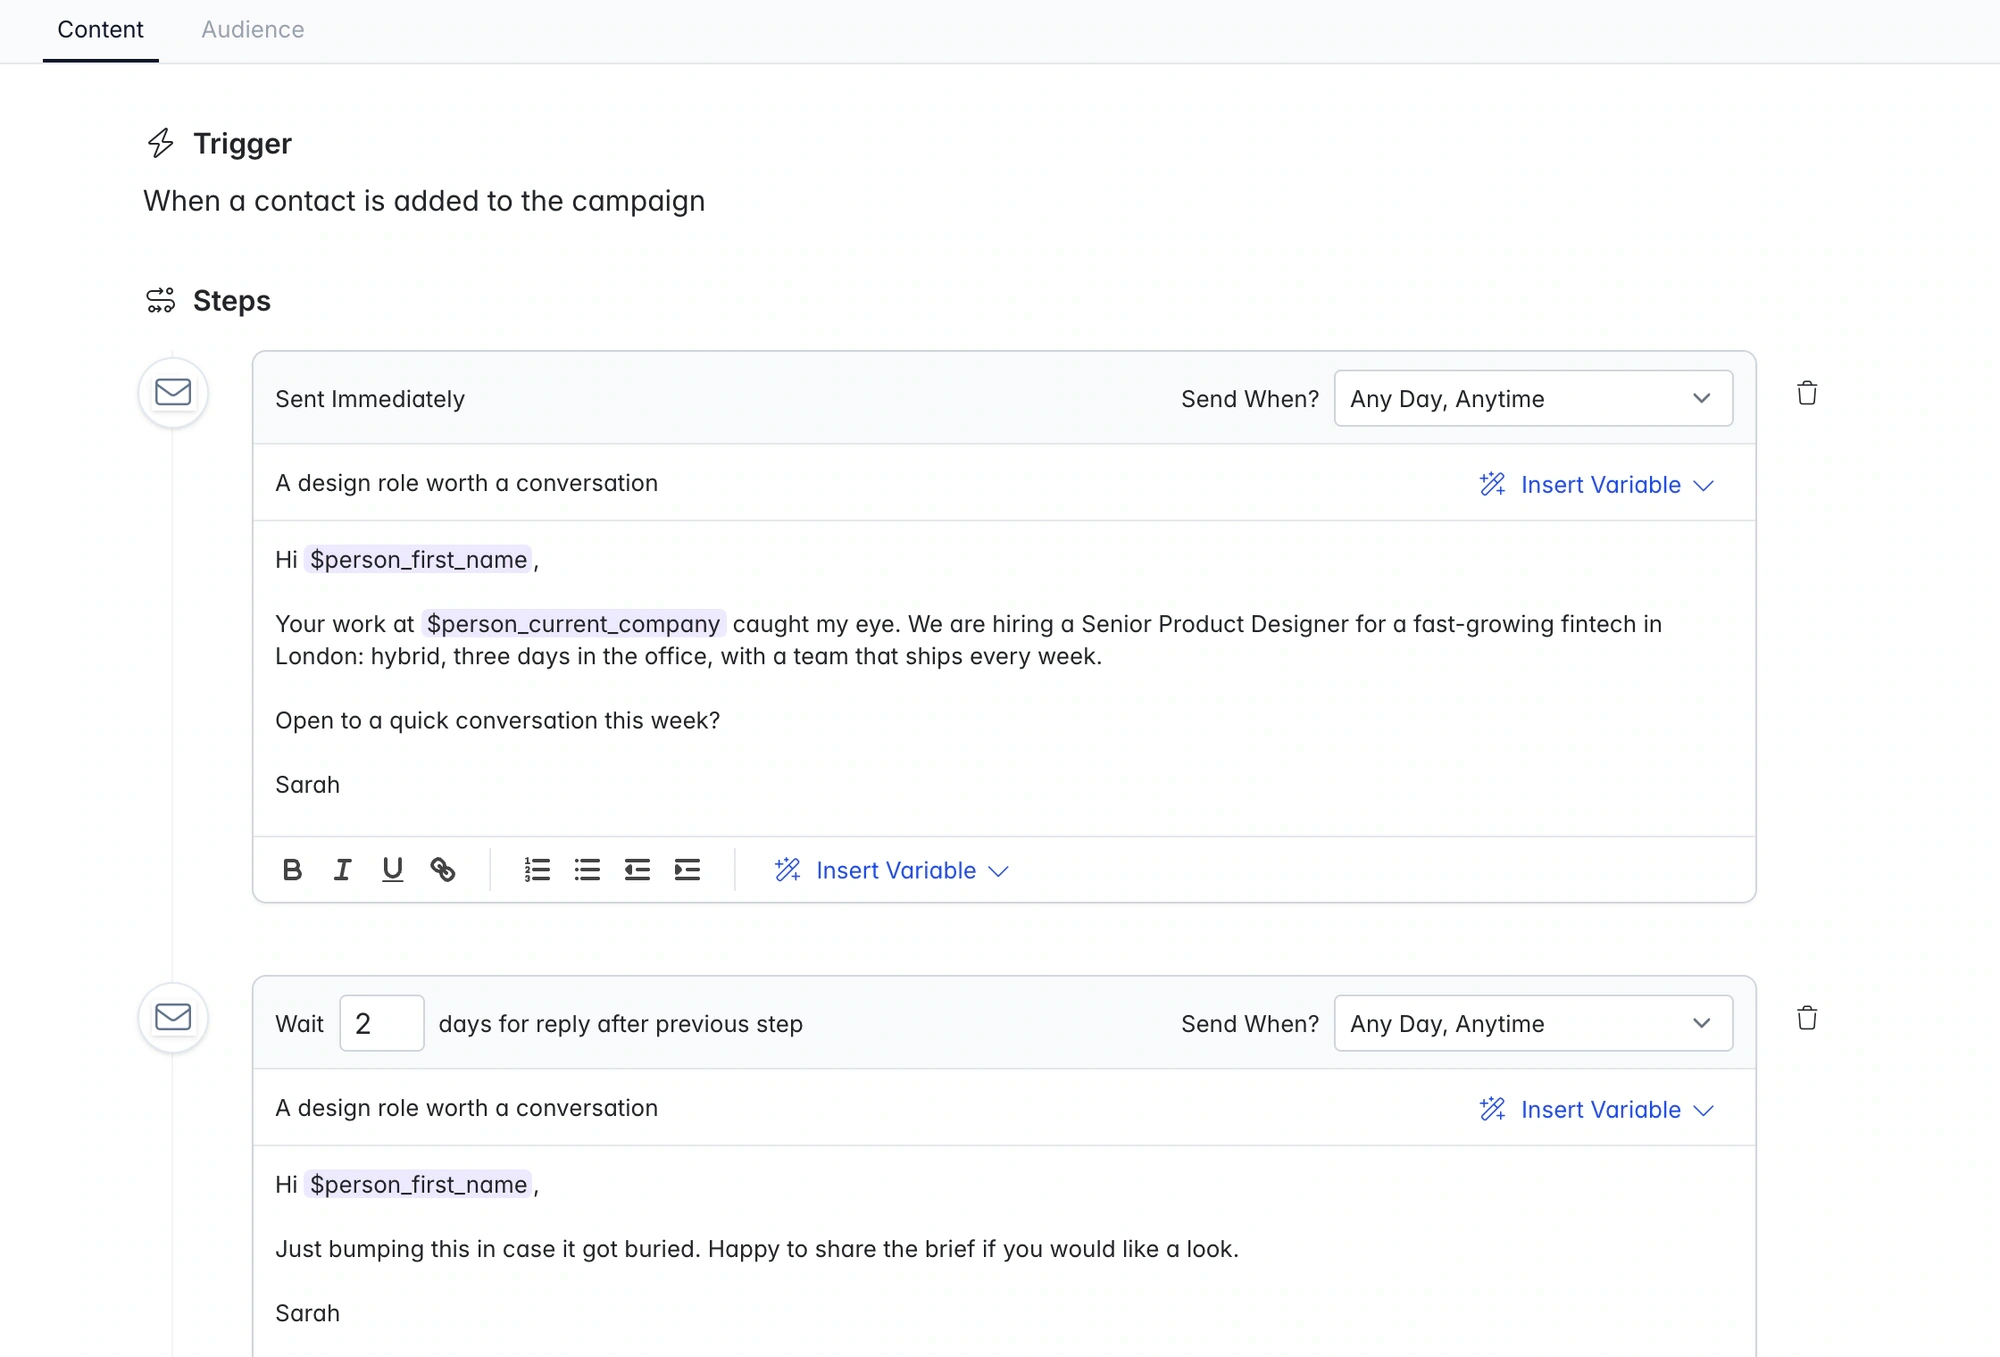Edit the wait days number field
Image resolution: width=2000 pixels, height=1357 pixels.
coord(382,1023)
